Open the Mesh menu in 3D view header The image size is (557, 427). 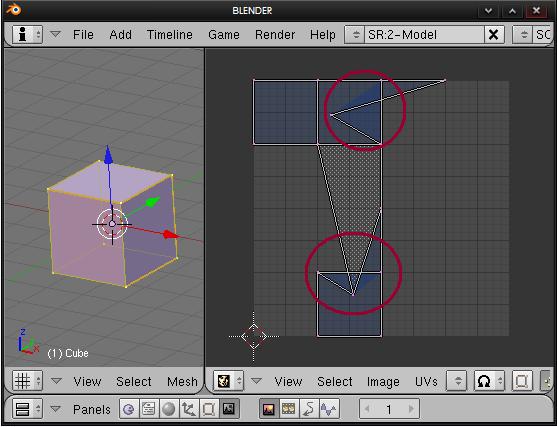click(x=182, y=382)
